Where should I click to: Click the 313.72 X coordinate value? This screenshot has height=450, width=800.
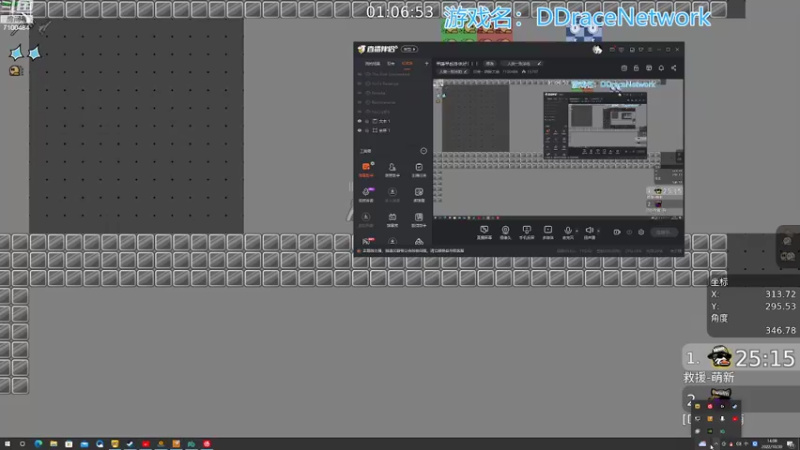[x=780, y=294]
